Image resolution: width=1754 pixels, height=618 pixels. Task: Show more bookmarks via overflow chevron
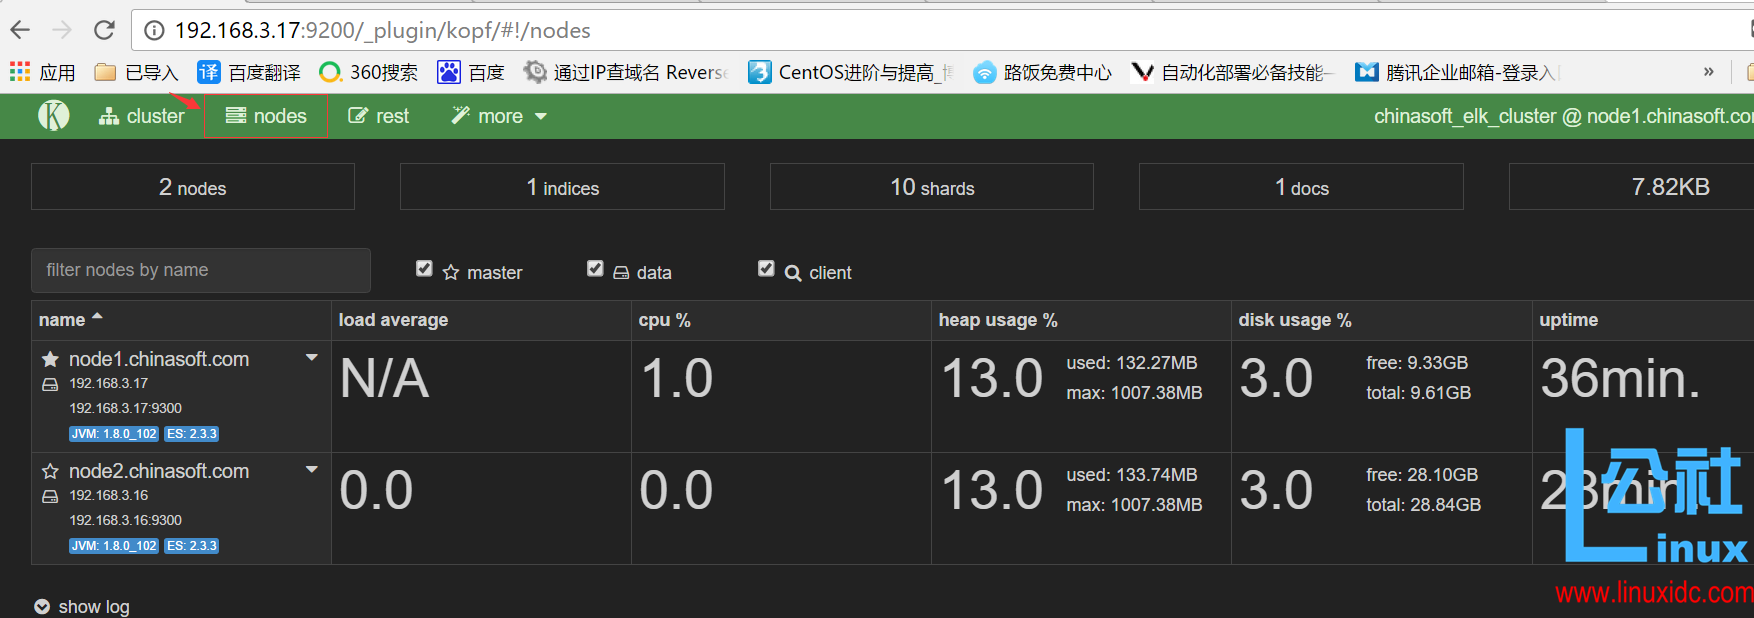(1709, 72)
